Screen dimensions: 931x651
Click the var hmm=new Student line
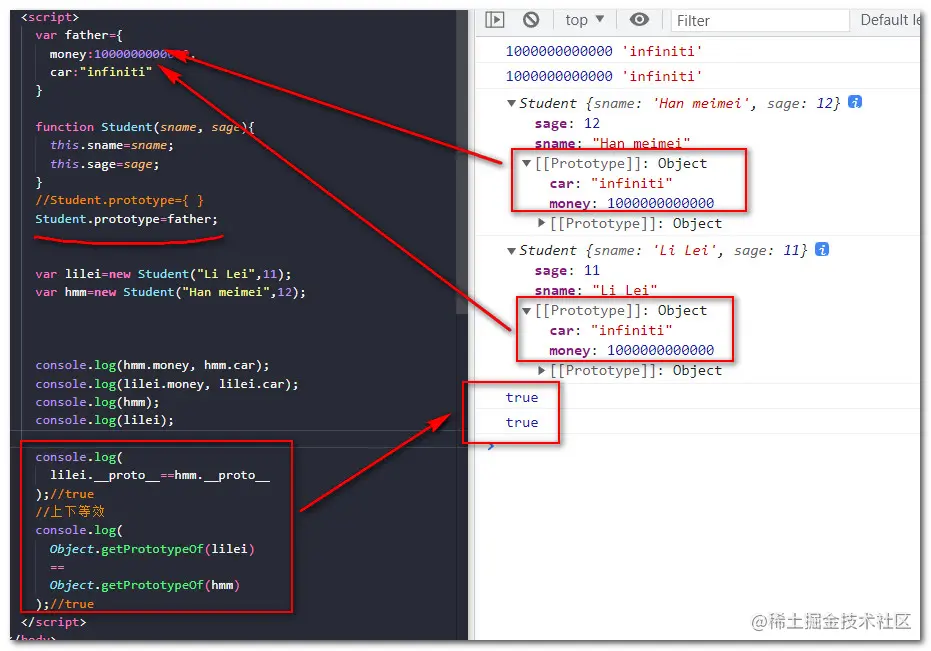point(170,292)
